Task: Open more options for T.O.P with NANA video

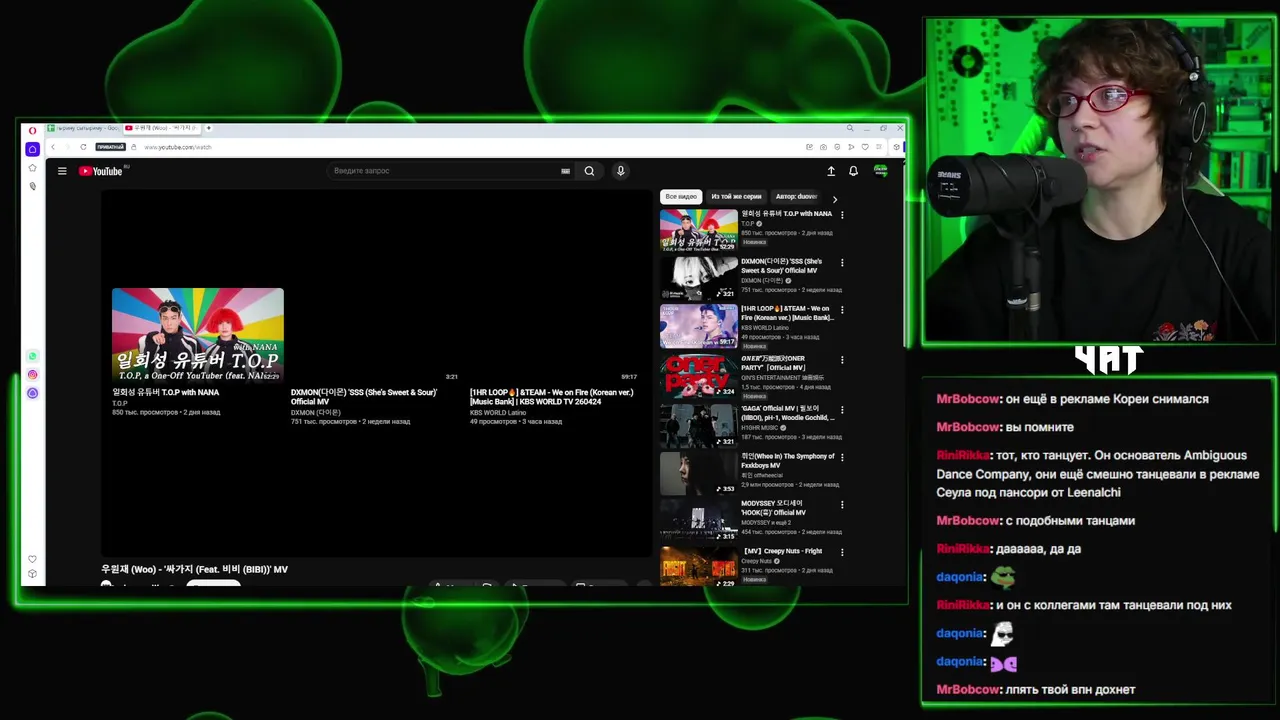Action: (x=842, y=215)
